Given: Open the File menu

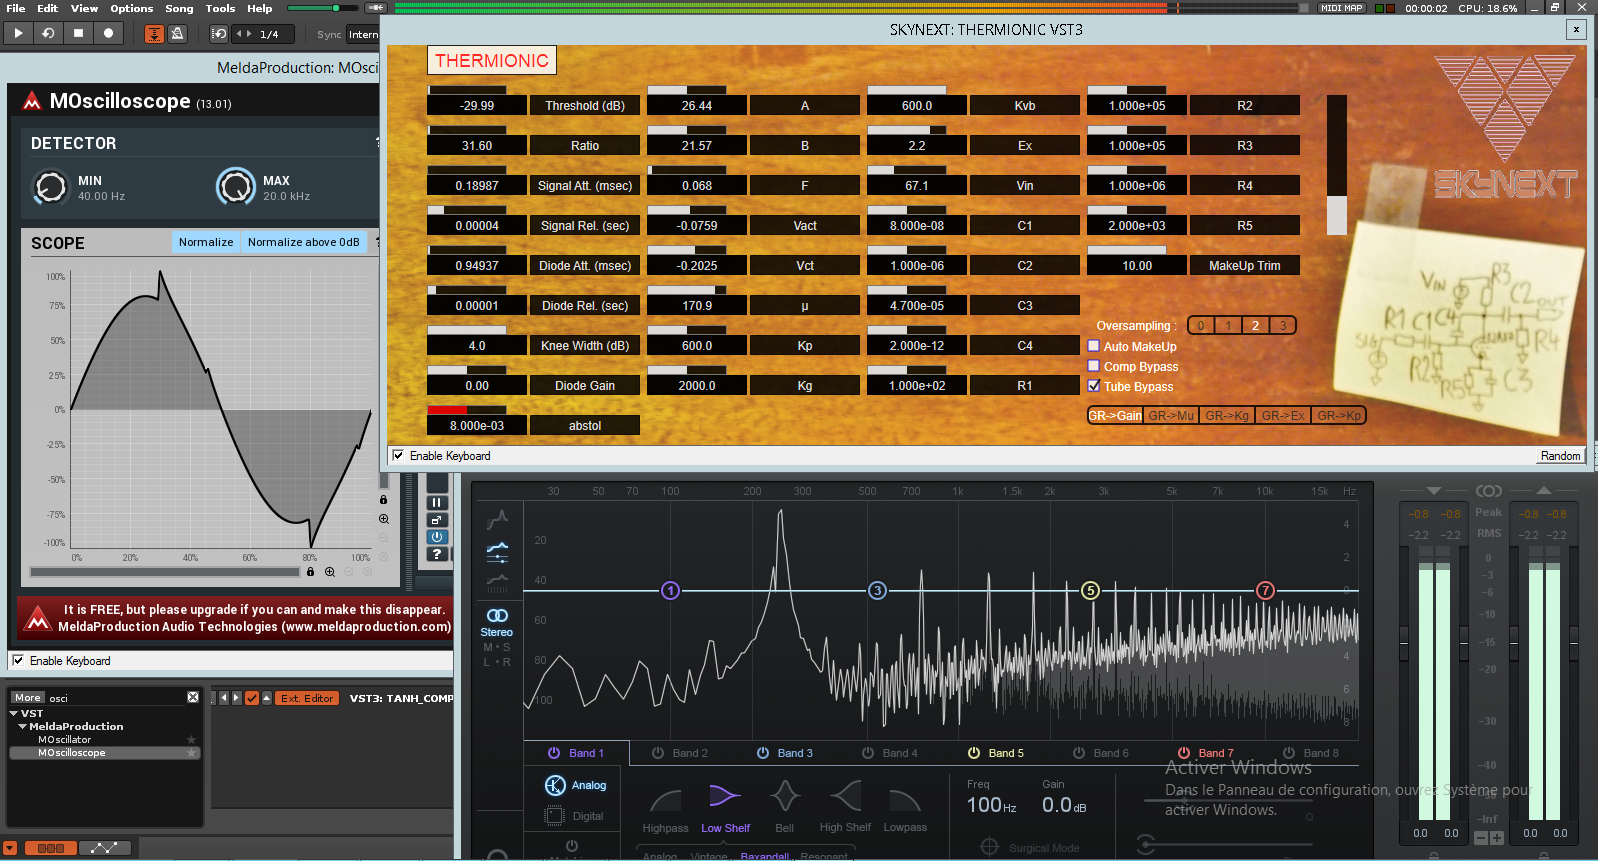Looking at the screenshot, I should [x=16, y=8].
